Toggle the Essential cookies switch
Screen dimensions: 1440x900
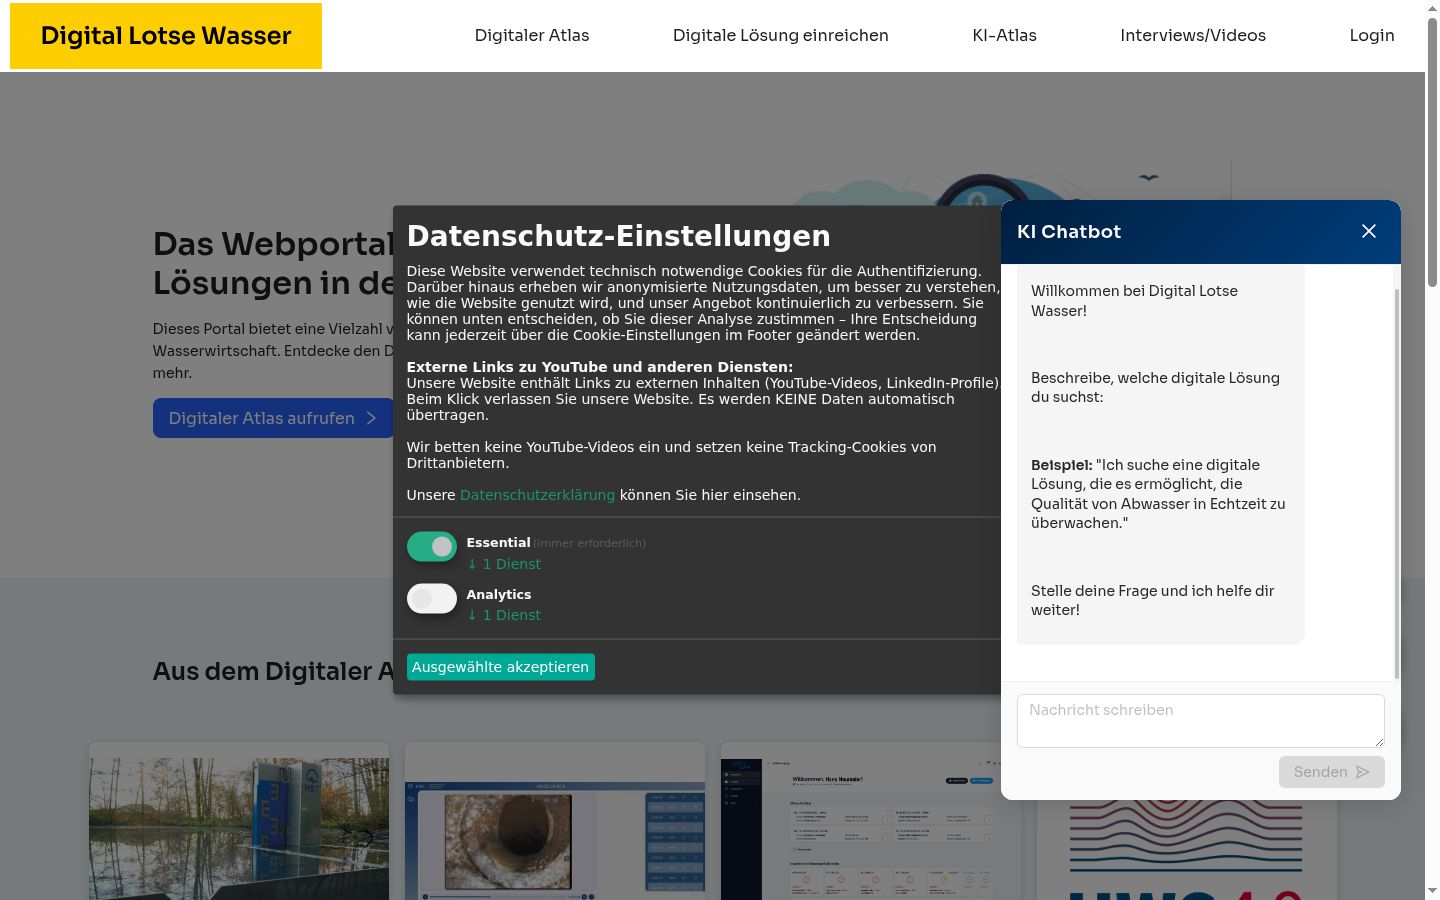tap(432, 546)
